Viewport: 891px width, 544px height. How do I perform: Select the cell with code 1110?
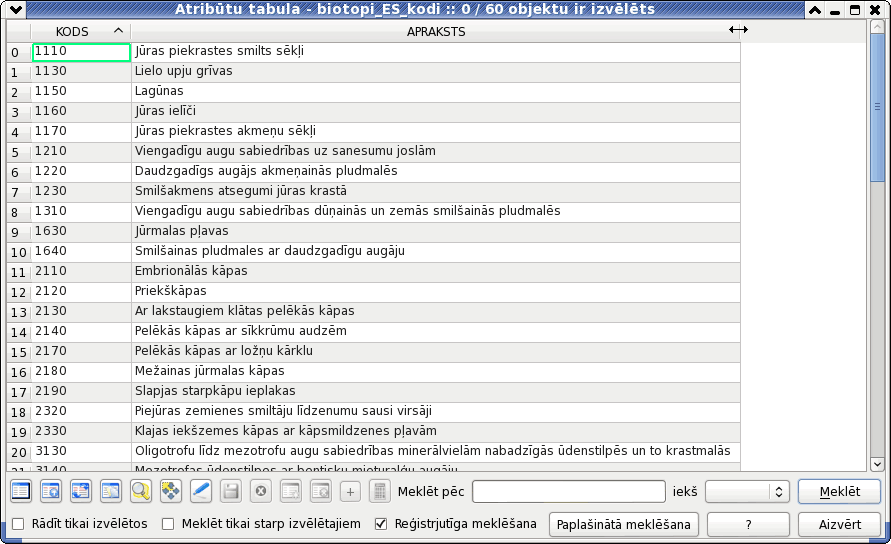pos(81,52)
